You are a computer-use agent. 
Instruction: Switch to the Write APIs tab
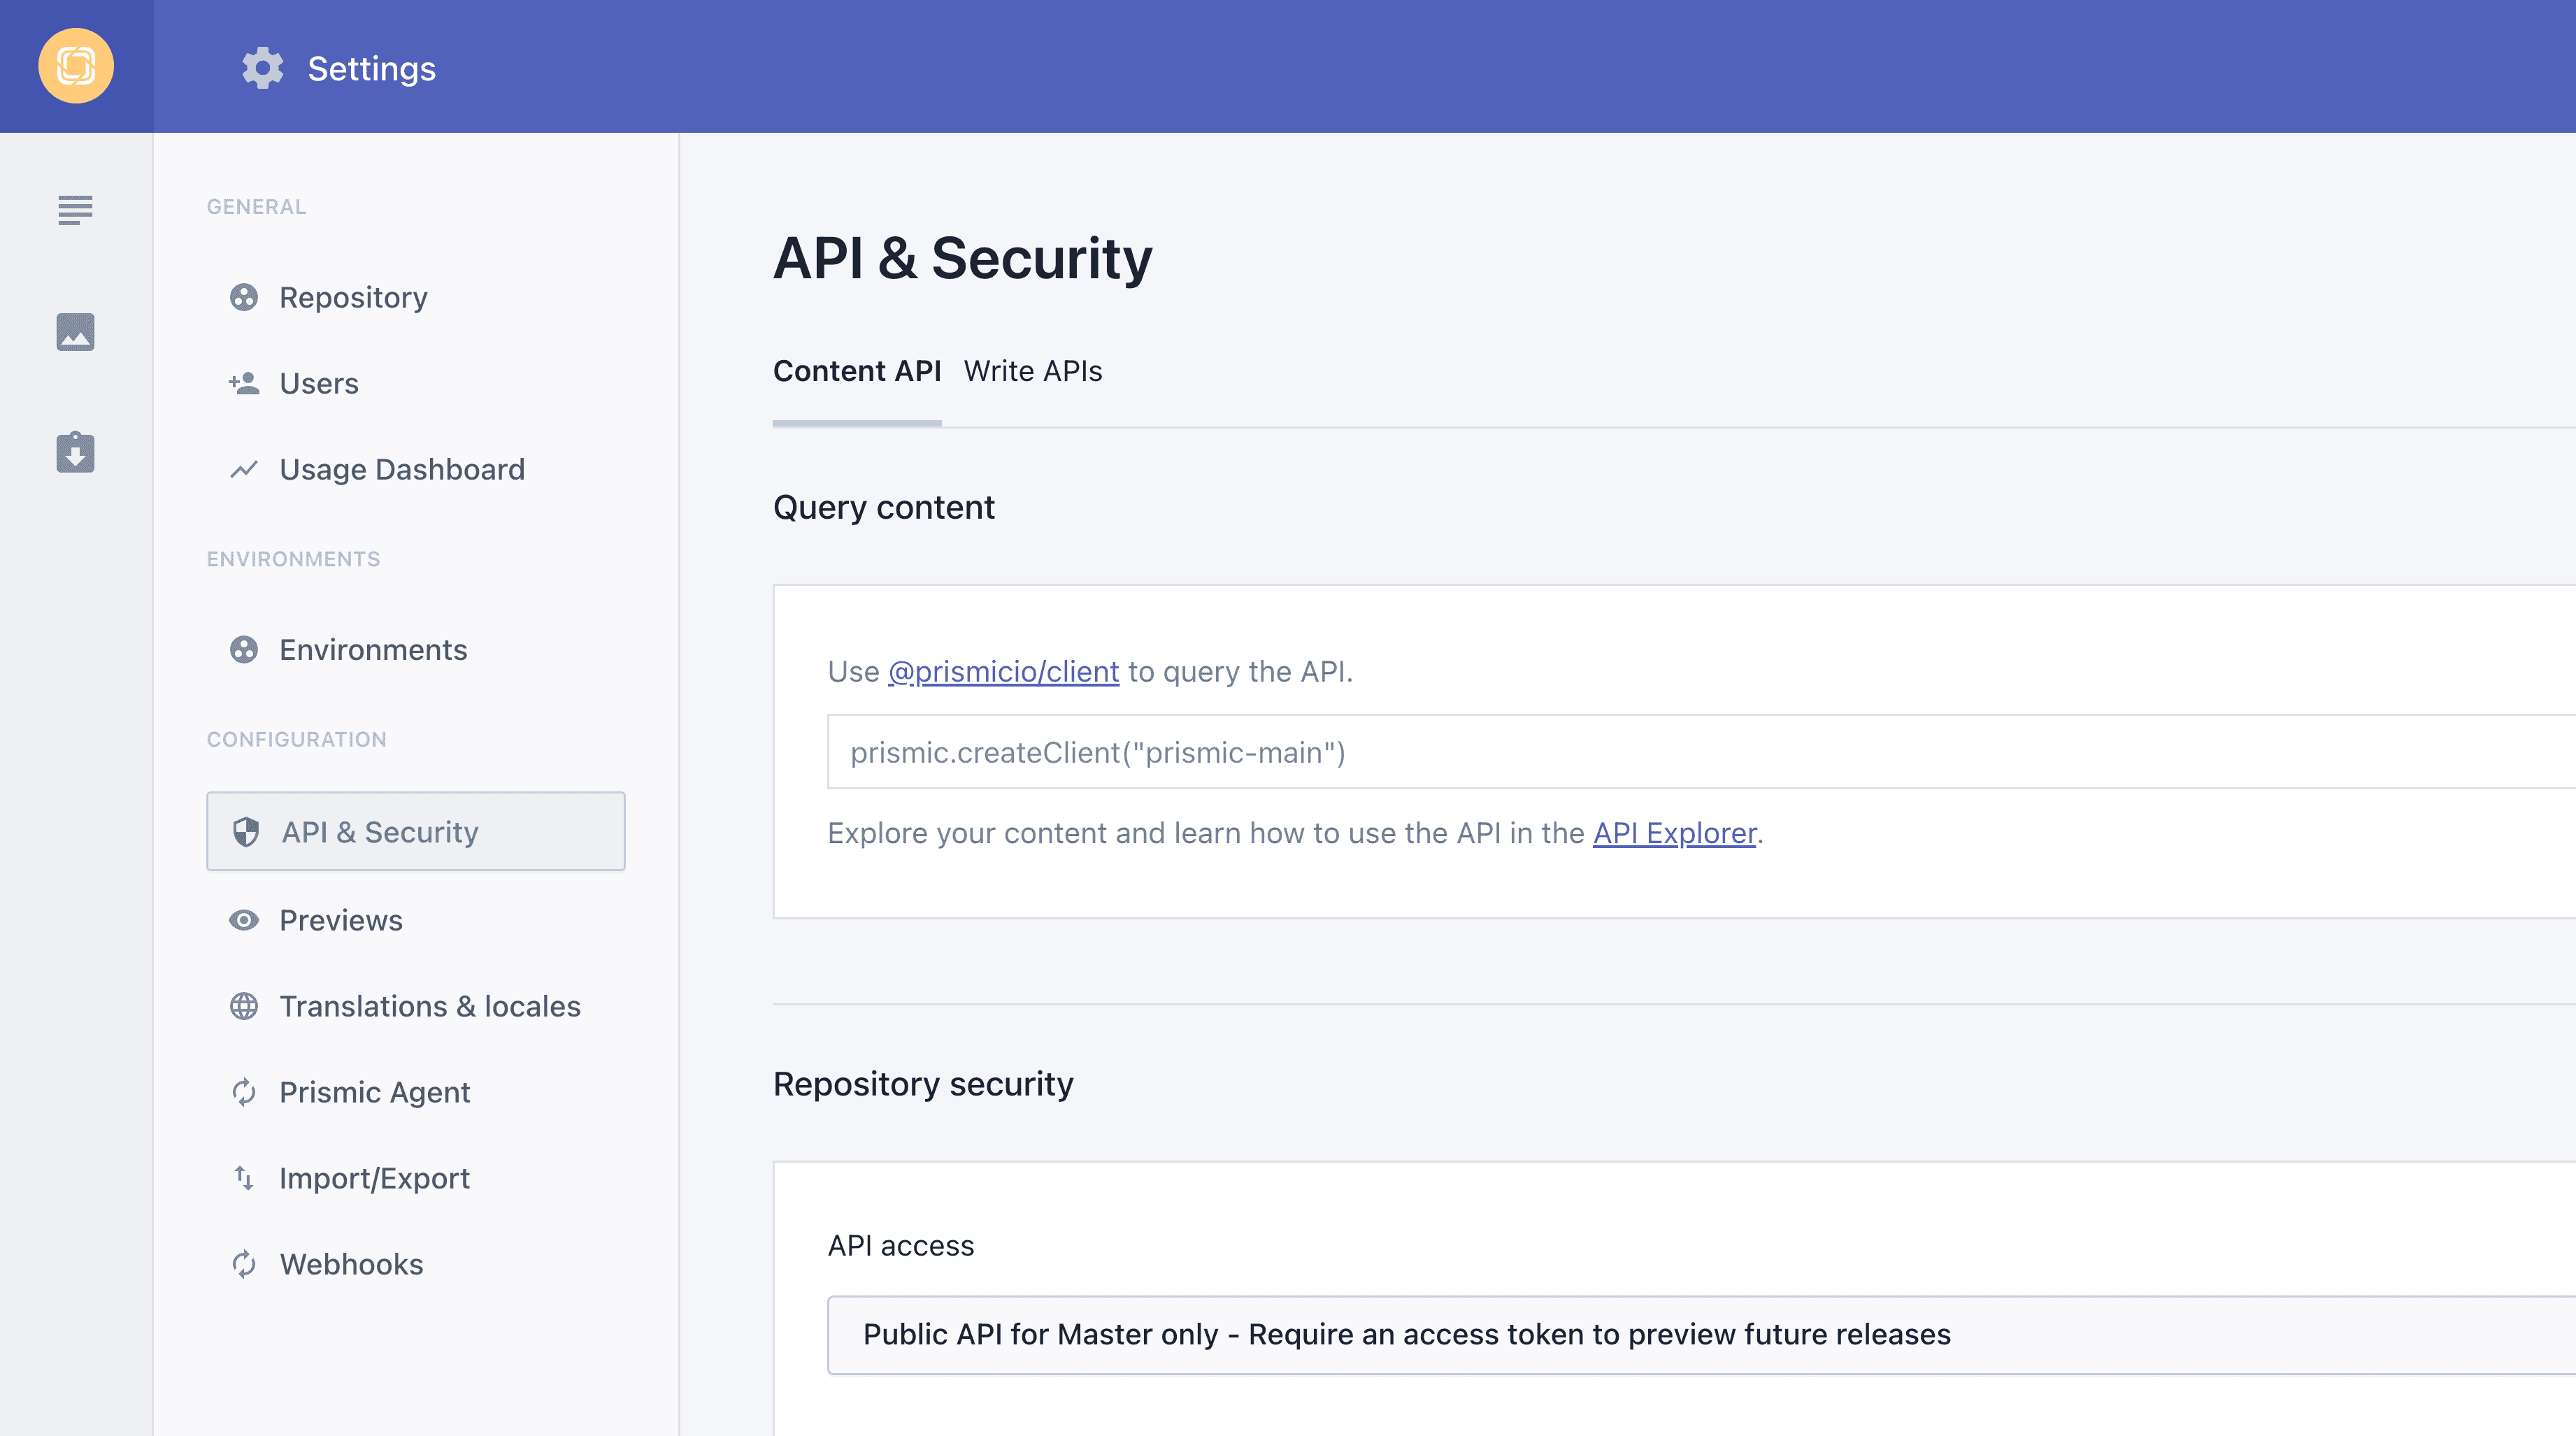point(1033,371)
